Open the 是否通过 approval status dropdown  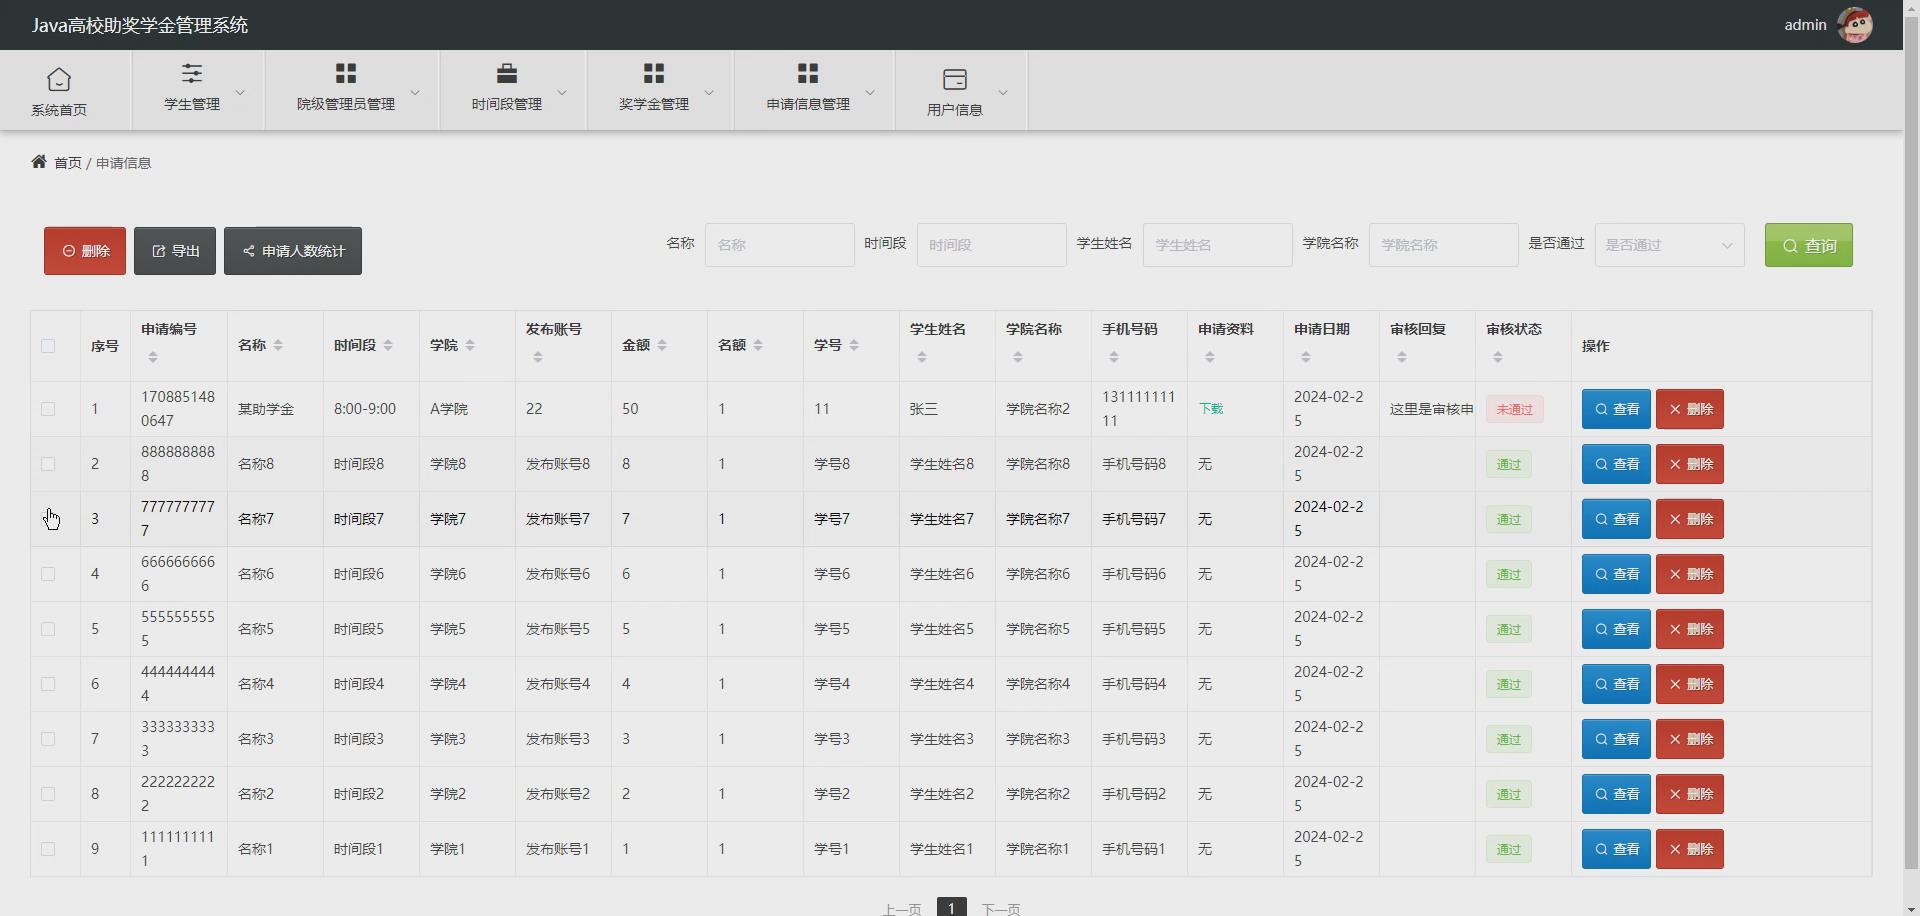point(1668,244)
